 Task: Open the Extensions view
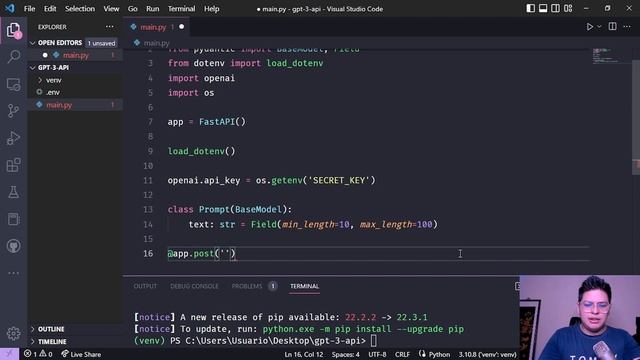(13, 165)
